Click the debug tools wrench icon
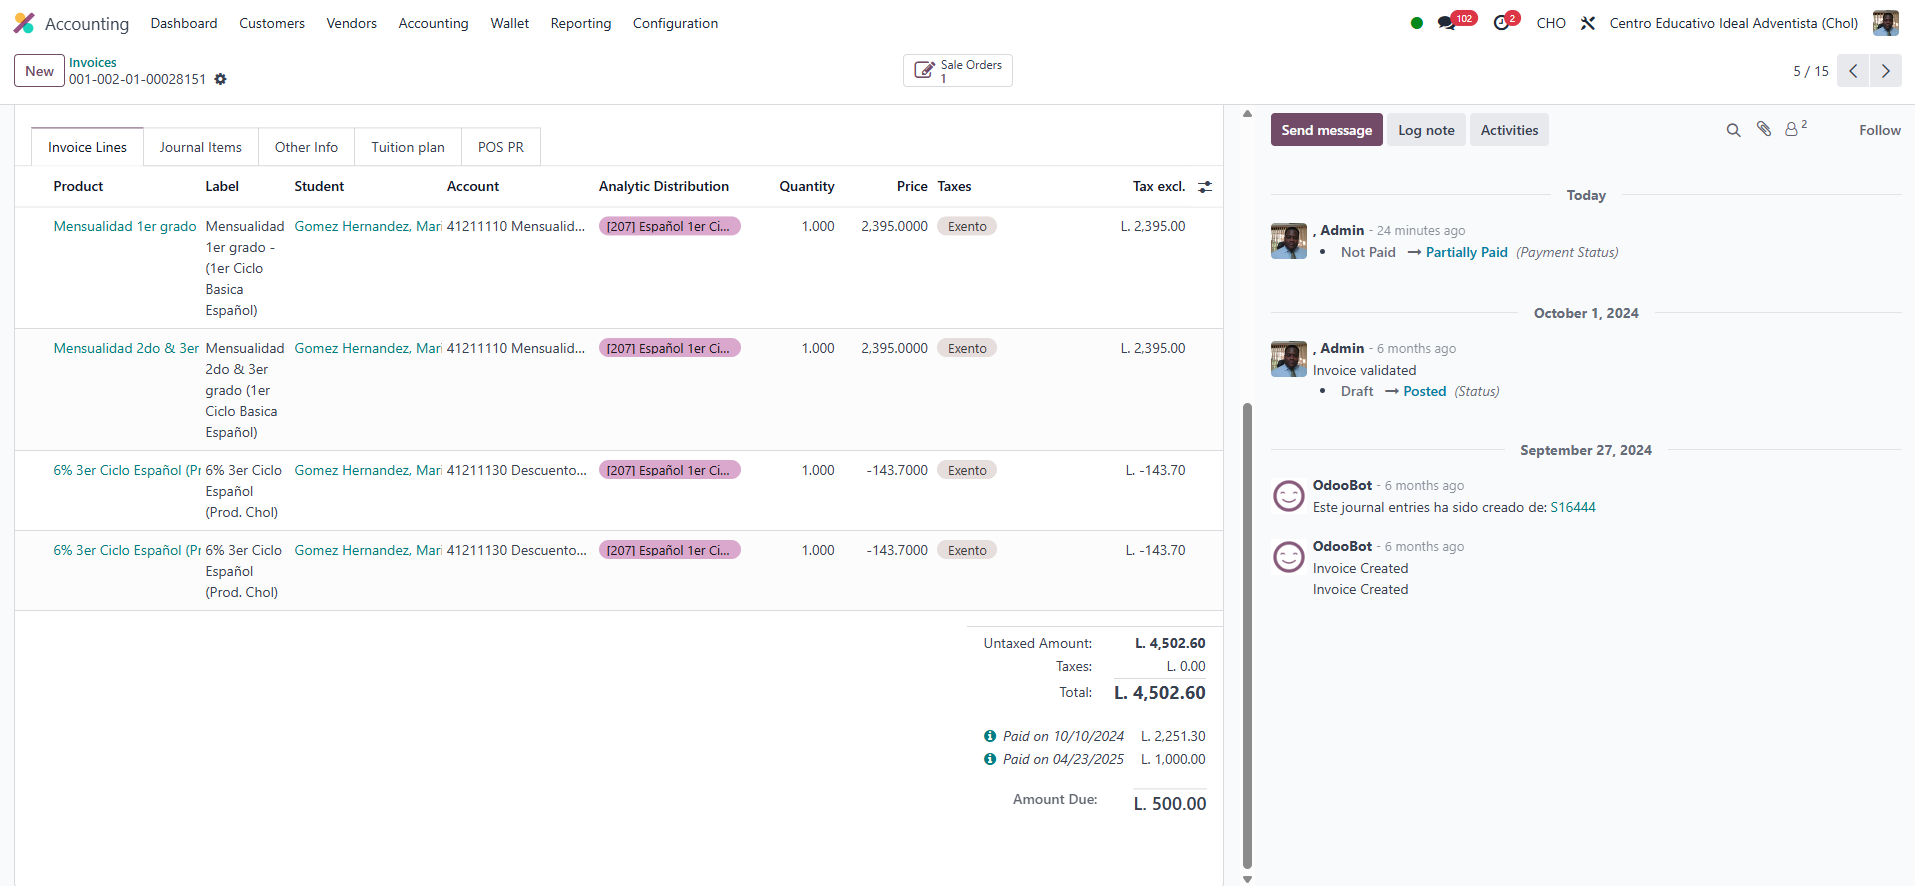 [1588, 23]
